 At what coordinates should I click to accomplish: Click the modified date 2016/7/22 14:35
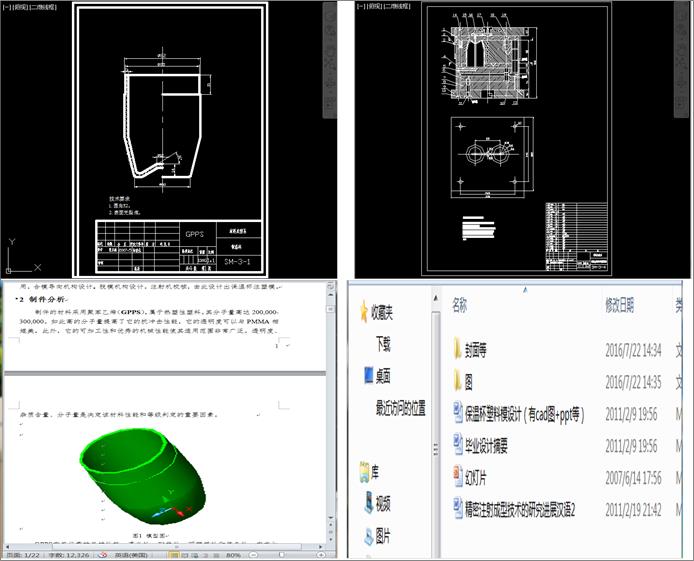pos(633,382)
